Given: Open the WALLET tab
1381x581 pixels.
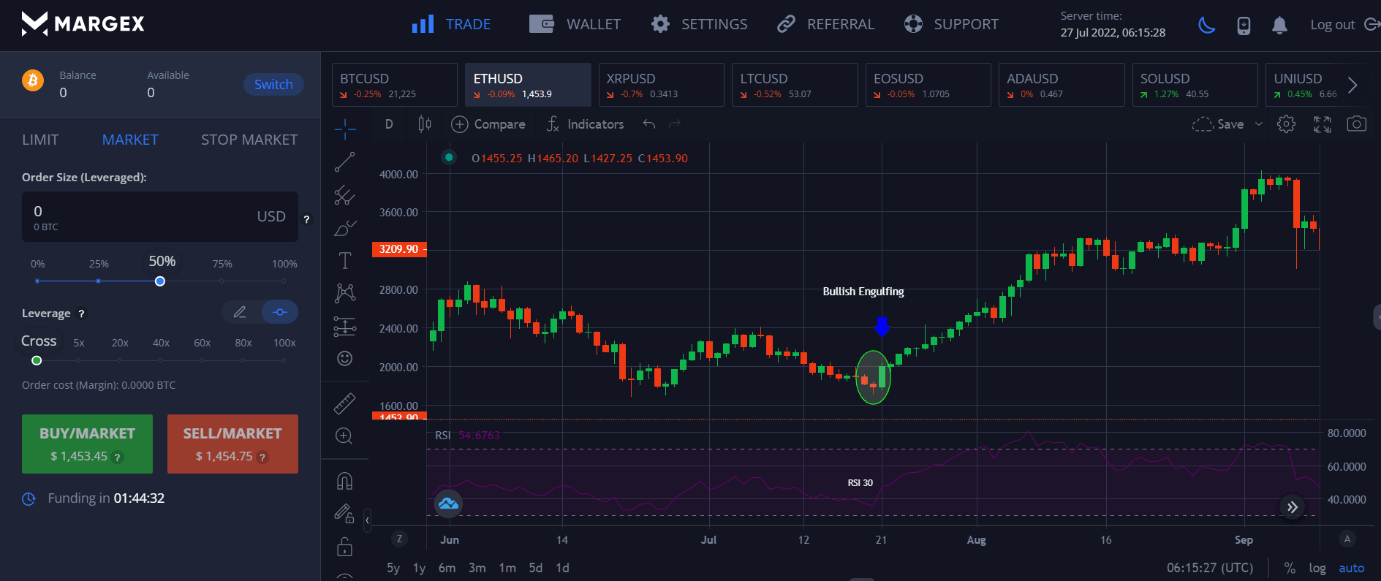Looking at the screenshot, I should (575, 24).
